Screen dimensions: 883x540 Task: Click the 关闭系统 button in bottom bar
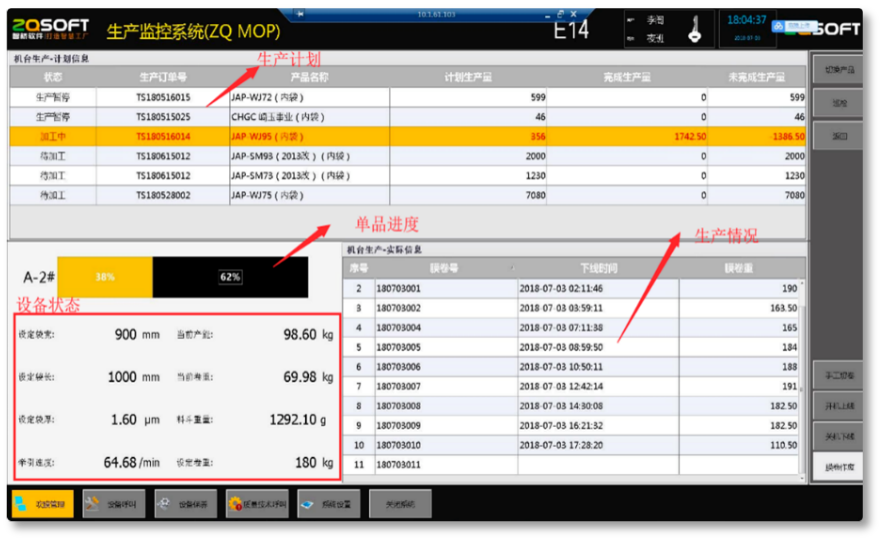400,504
